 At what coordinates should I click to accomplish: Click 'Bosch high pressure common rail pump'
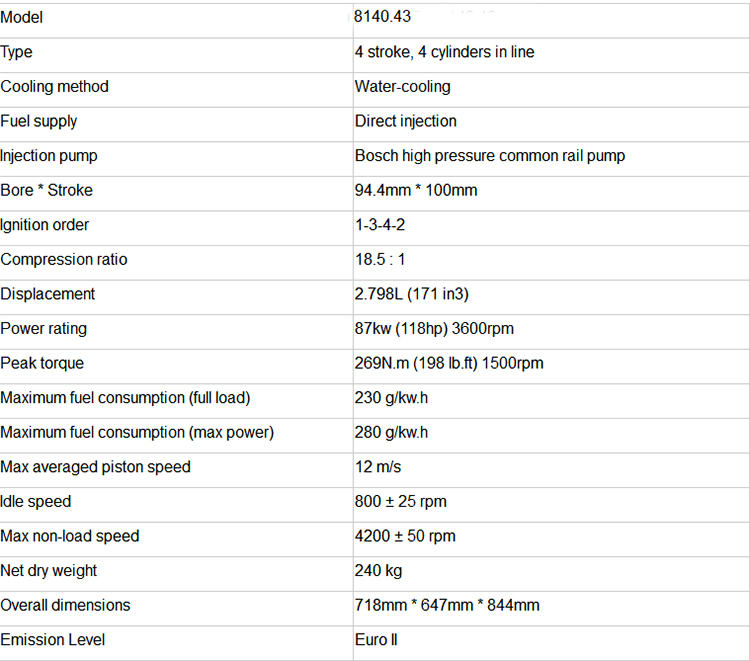point(489,156)
